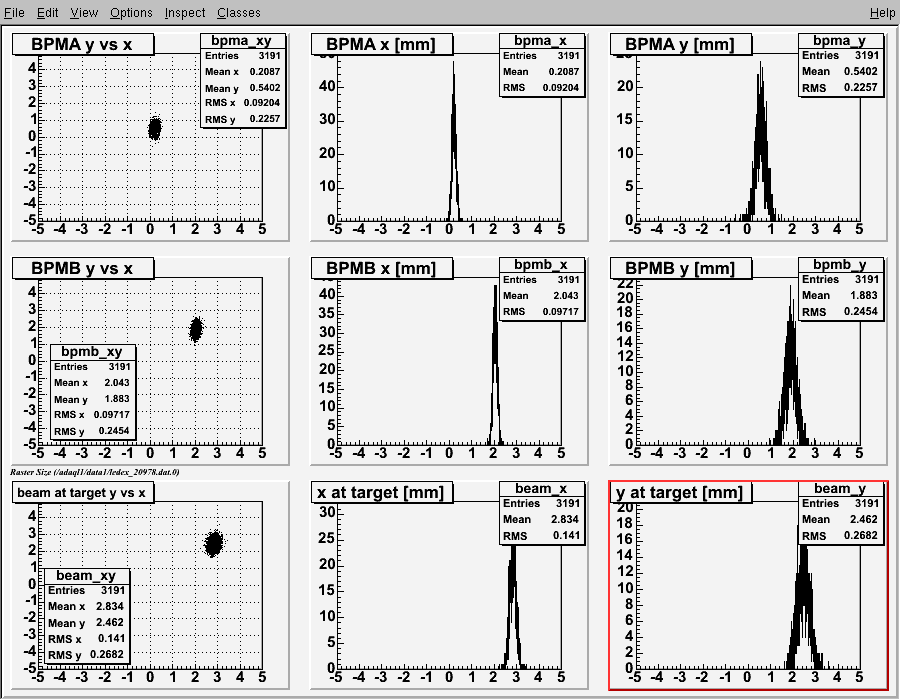This screenshot has width=900, height=700.
Task: Click the bpma_x statistics box header
Action: coord(541,40)
